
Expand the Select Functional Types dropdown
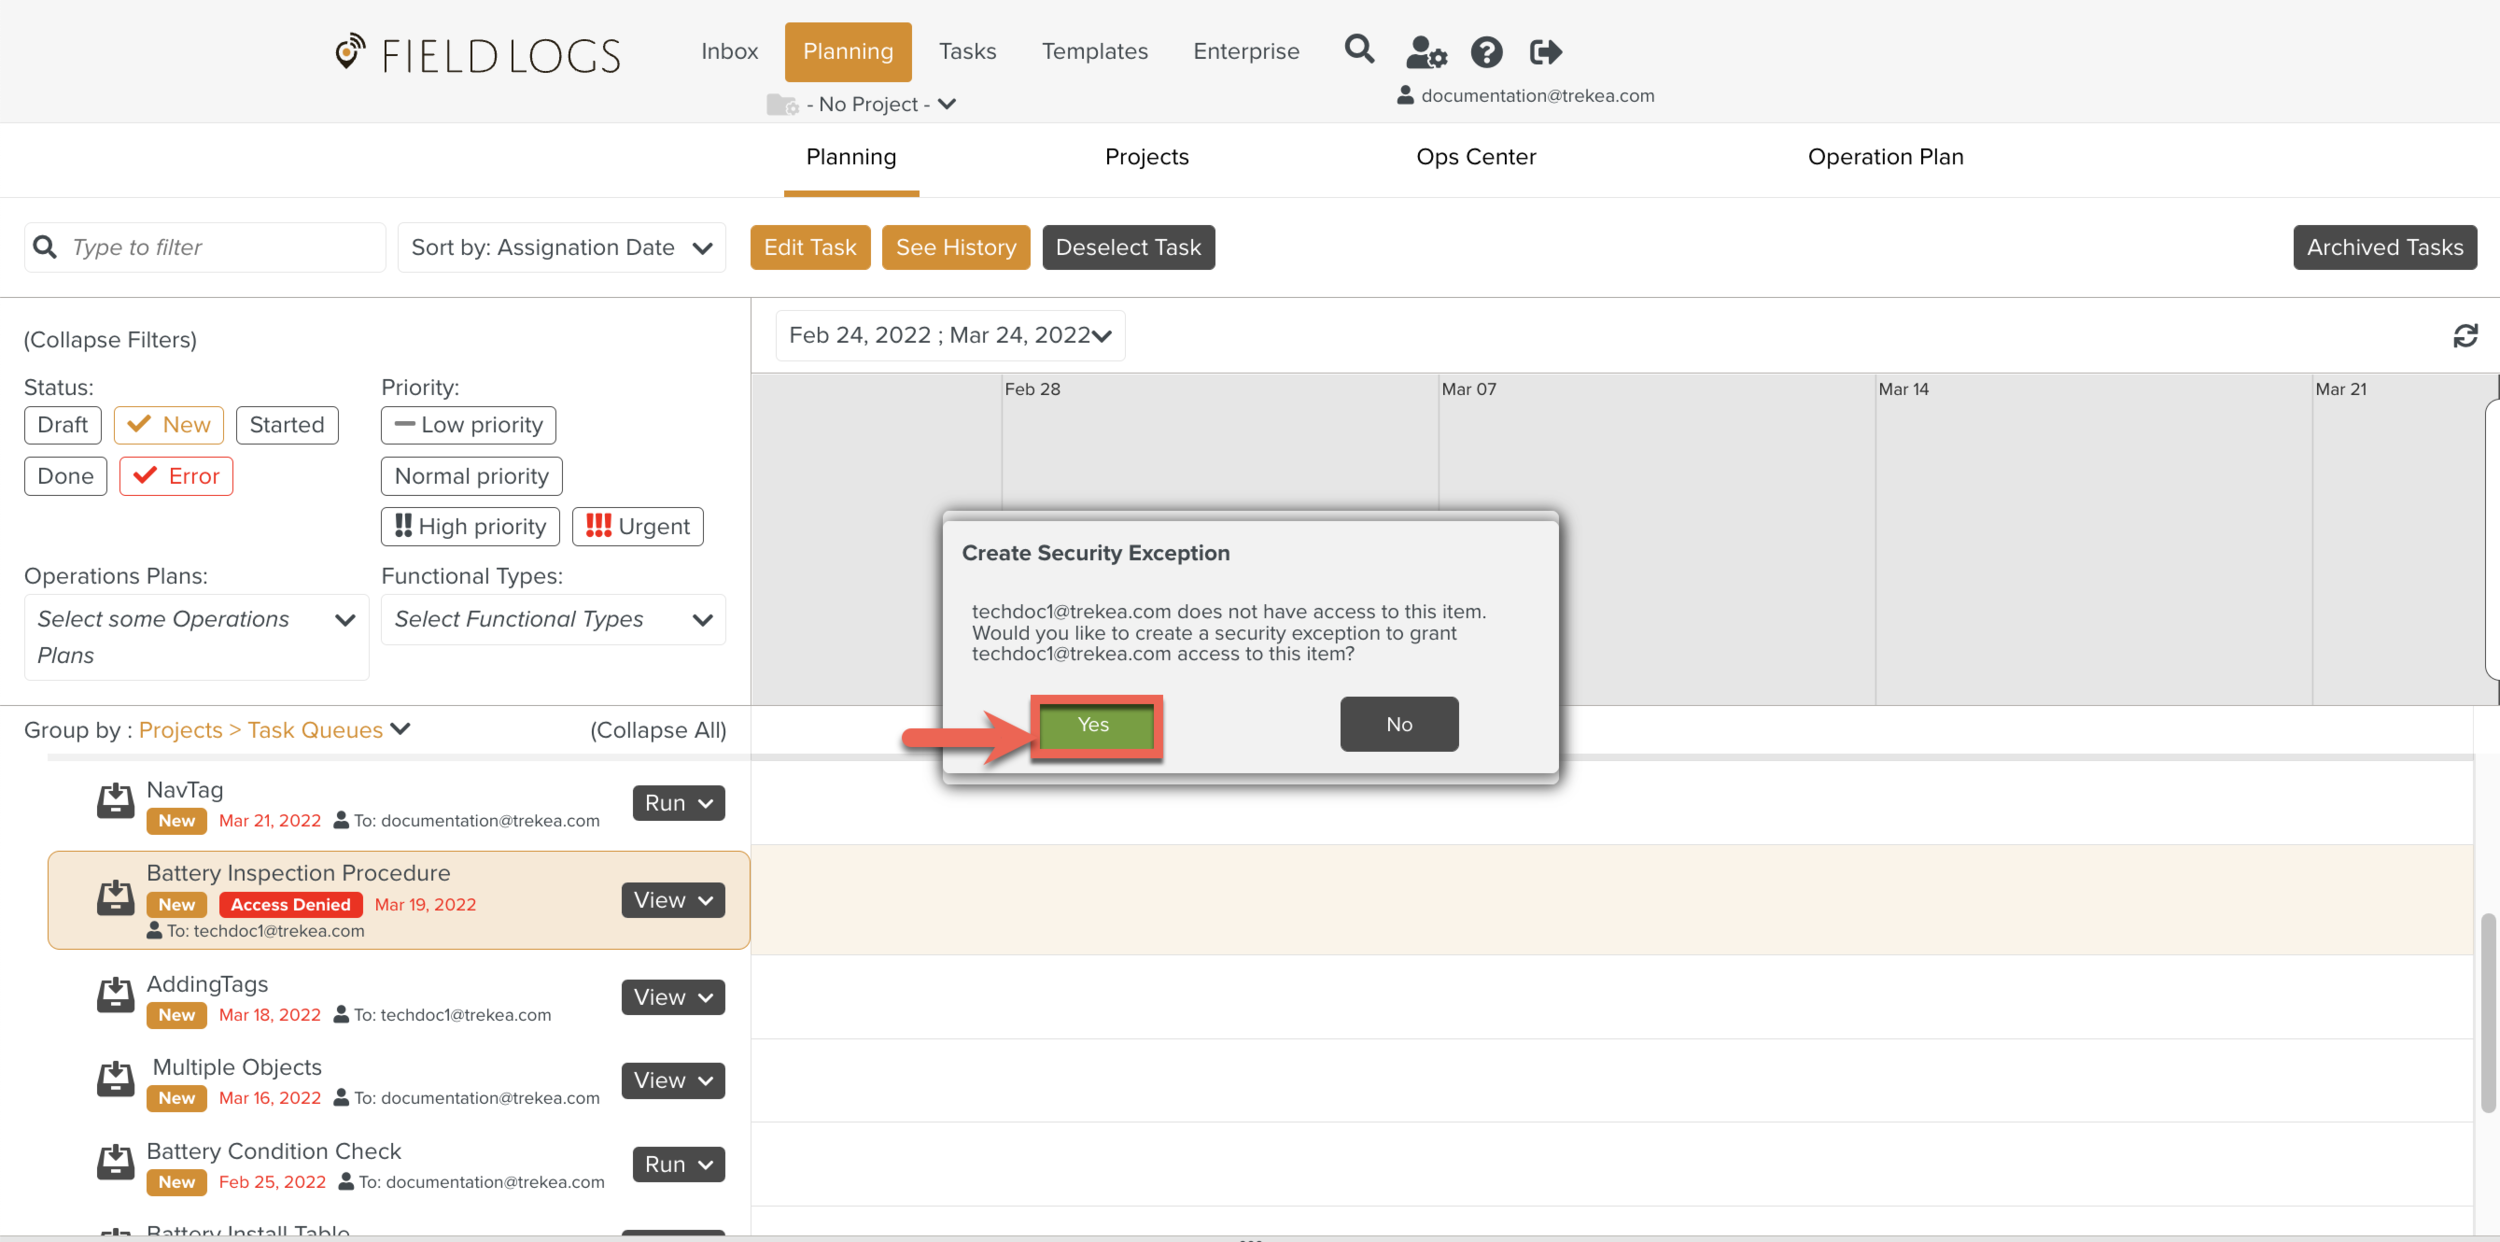[x=553, y=620]
